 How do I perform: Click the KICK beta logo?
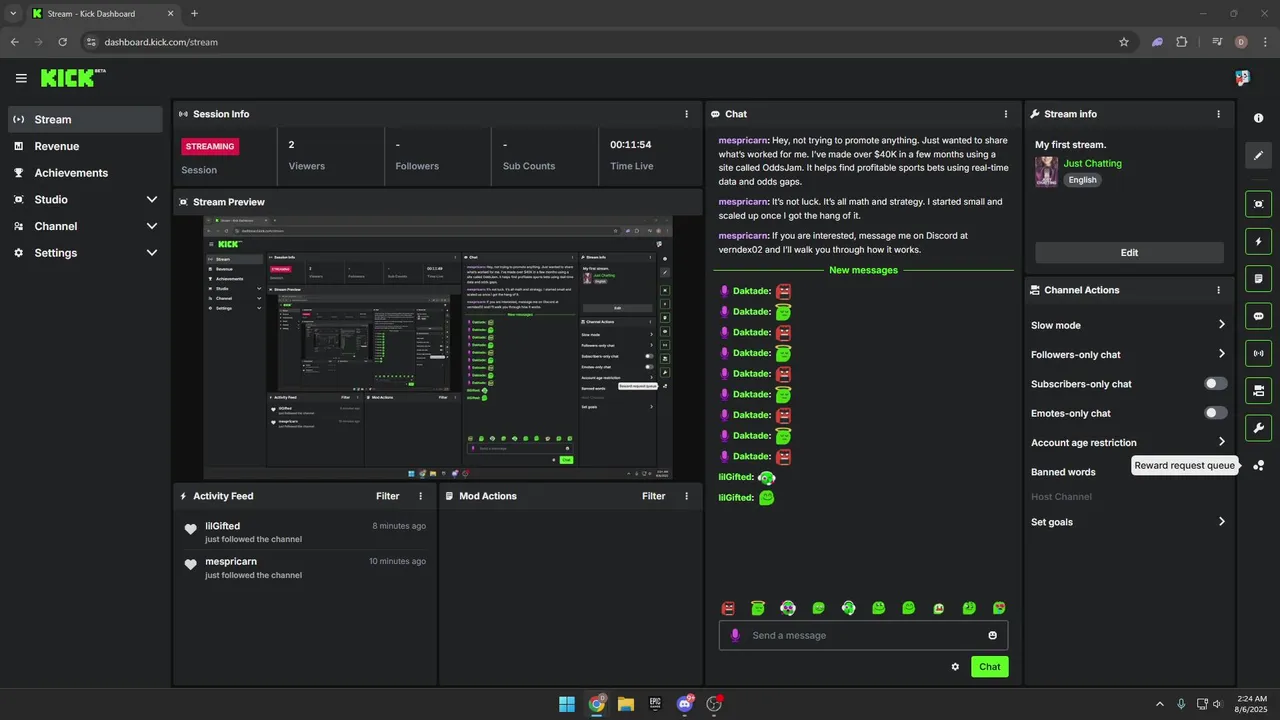(73, 78)
